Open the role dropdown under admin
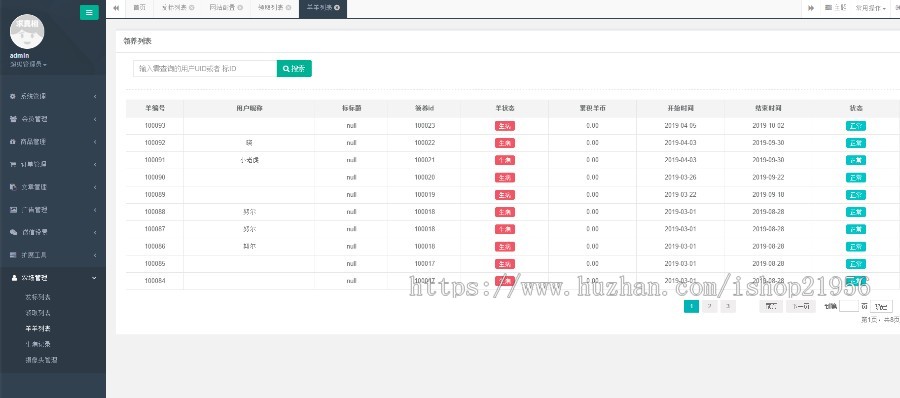Viewport: 900px width, 398px height. [28, 64]
